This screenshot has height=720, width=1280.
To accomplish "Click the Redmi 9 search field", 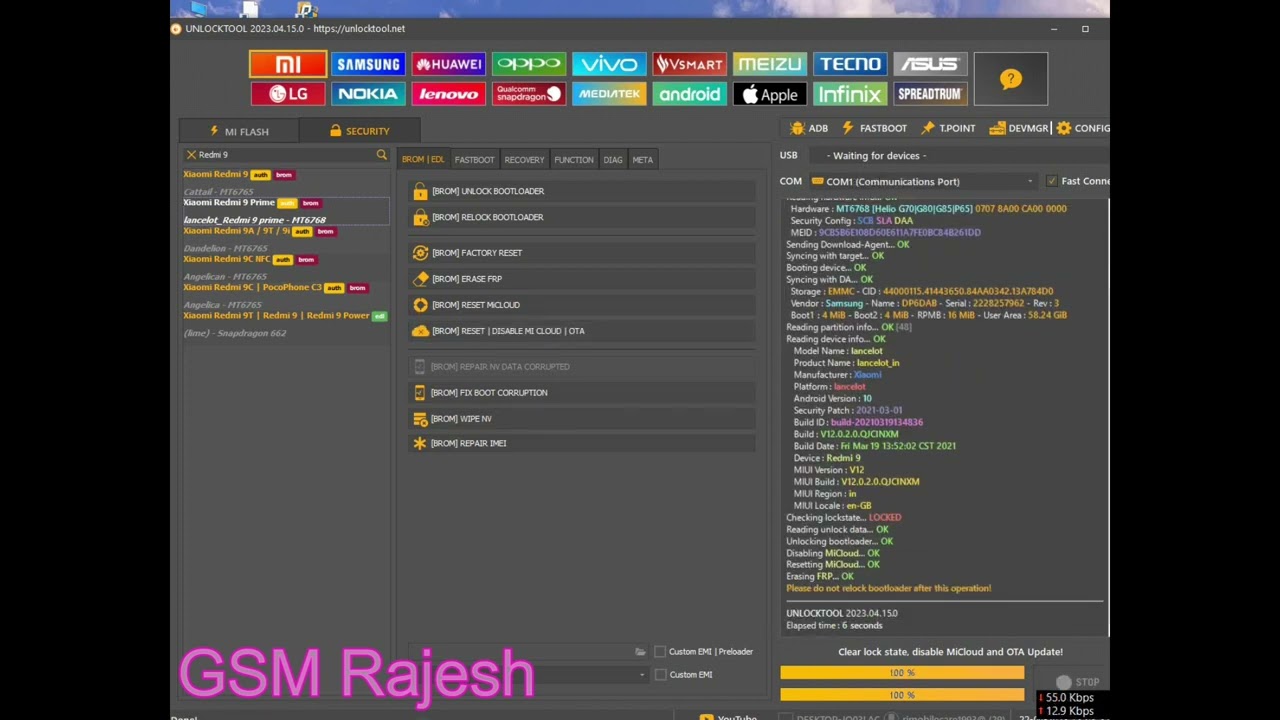I will tap(285, 155).
